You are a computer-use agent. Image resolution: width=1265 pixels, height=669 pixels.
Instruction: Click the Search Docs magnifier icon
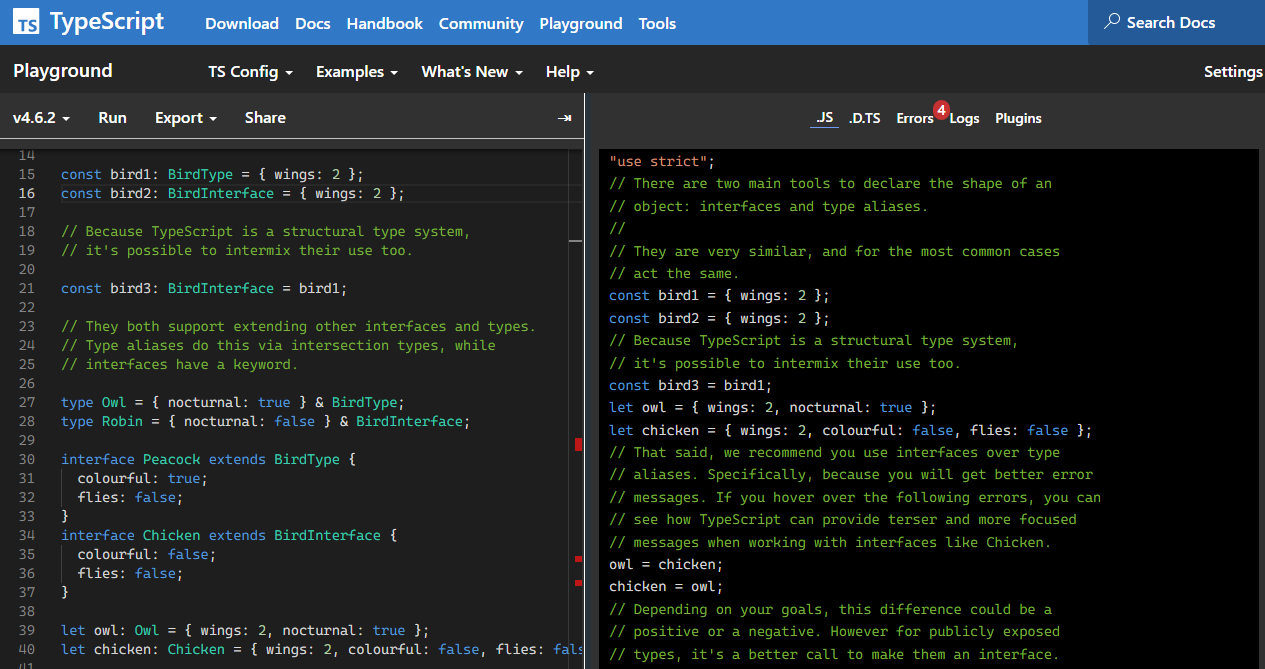[1112, 22]
